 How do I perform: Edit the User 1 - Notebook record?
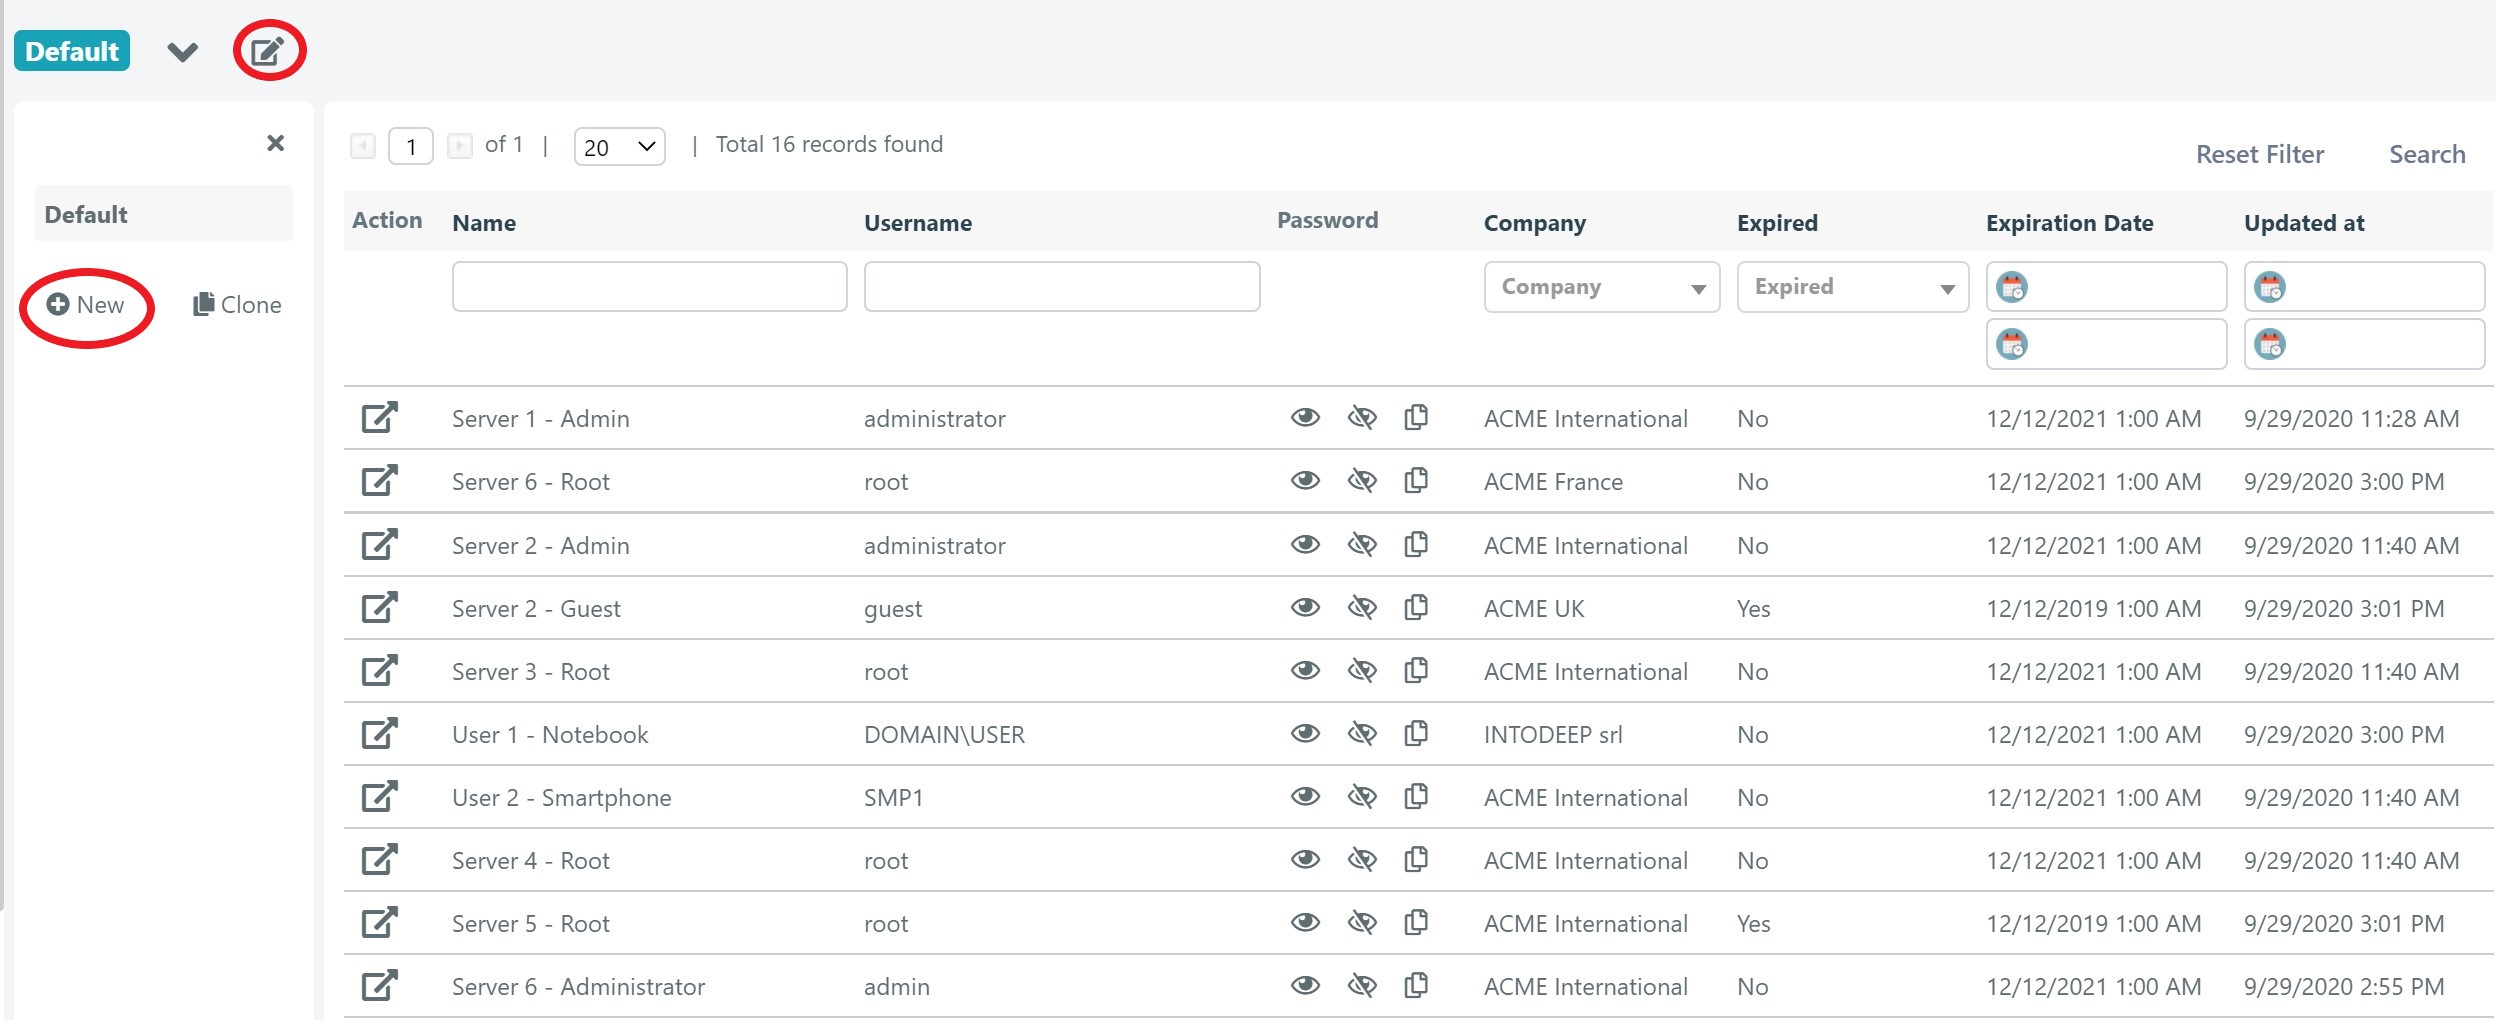pyautogui.click(x=379, y=734)
